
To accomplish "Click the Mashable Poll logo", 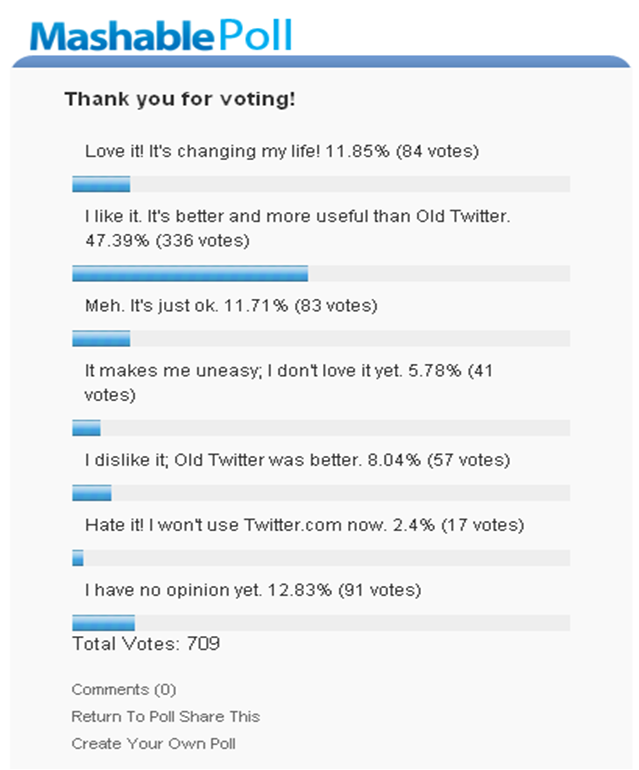I will tap(161, 35).
